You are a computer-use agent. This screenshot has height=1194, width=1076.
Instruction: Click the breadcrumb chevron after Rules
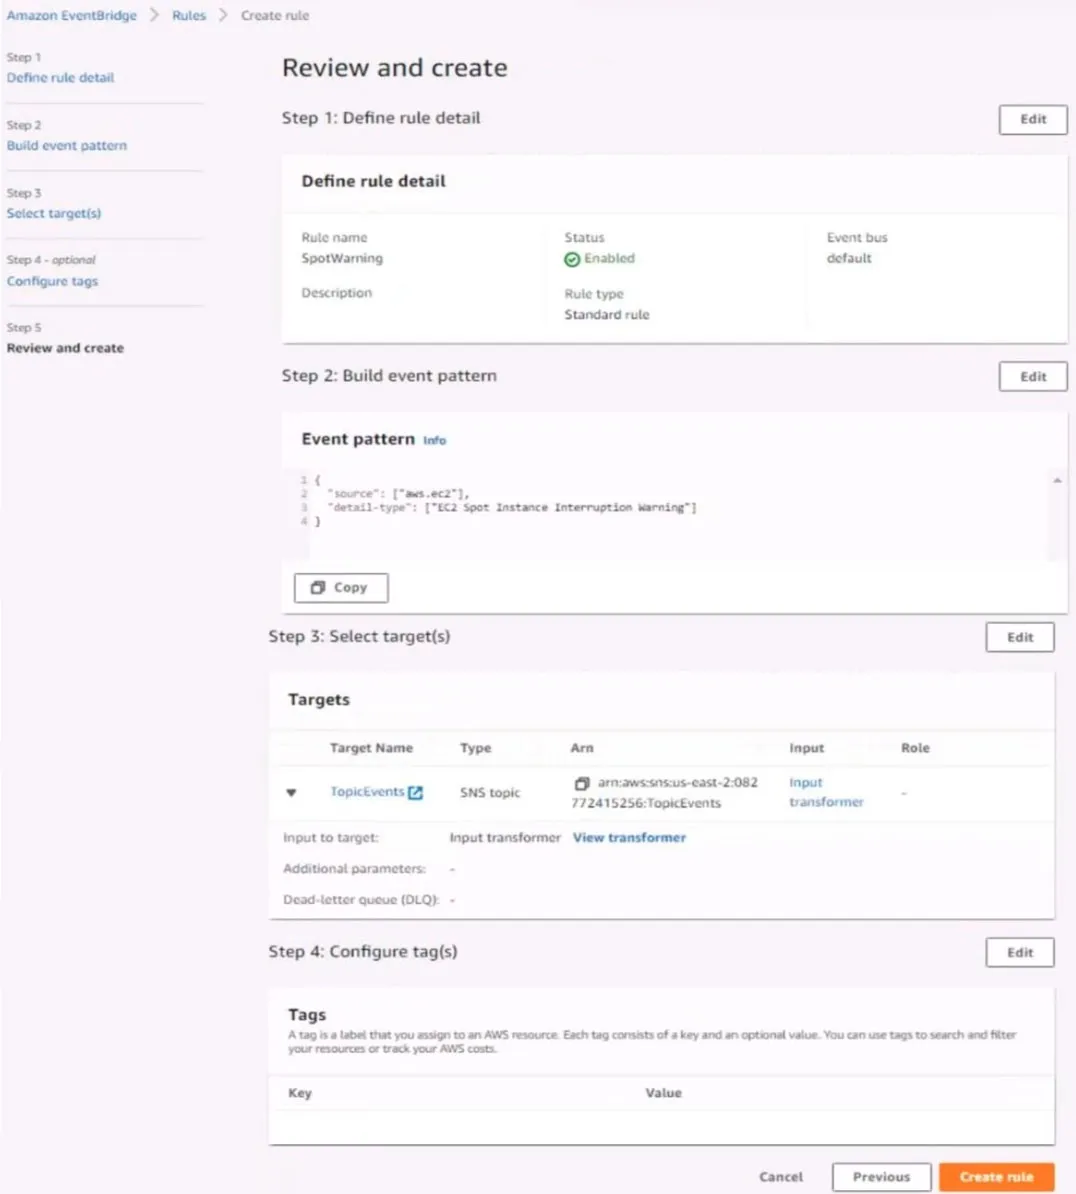tap(223, 15)
